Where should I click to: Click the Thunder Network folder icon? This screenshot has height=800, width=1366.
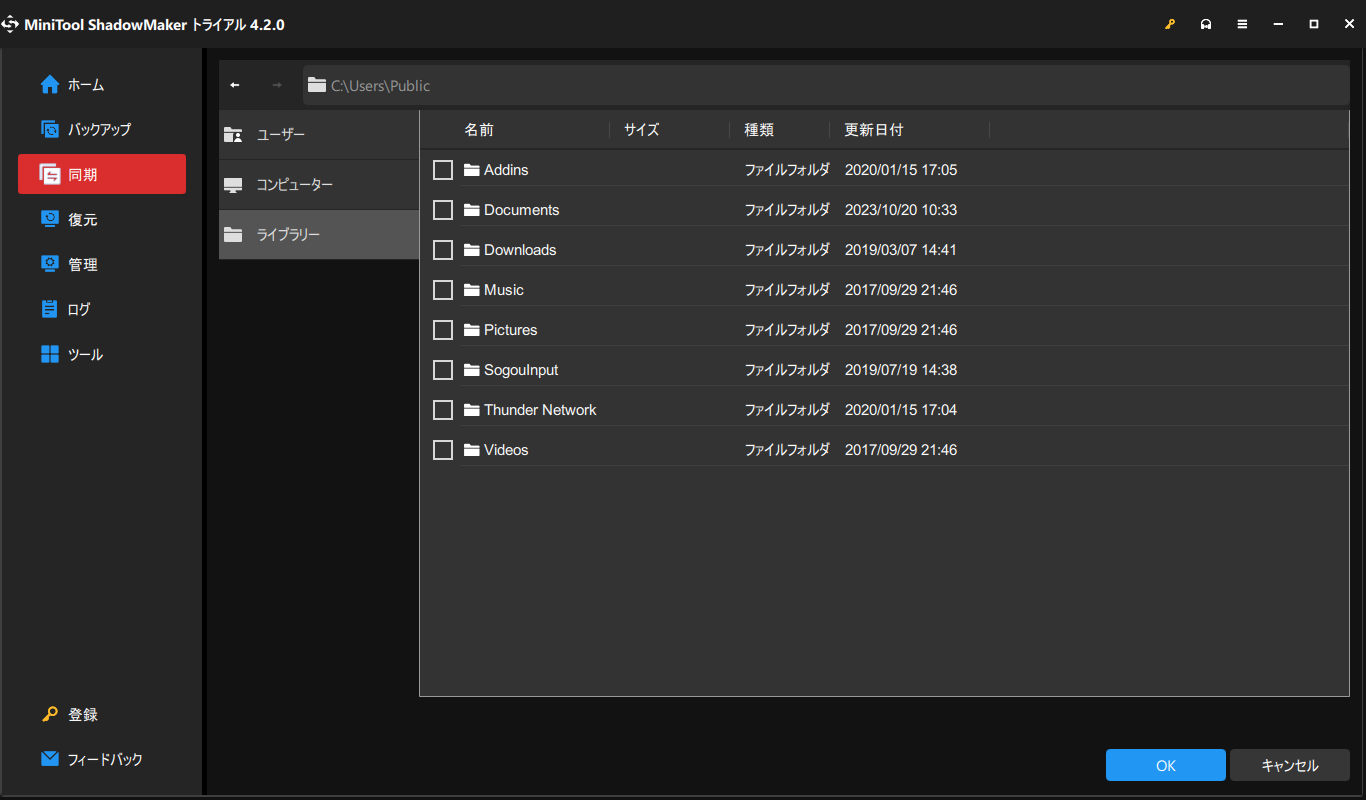pos(472,410)
